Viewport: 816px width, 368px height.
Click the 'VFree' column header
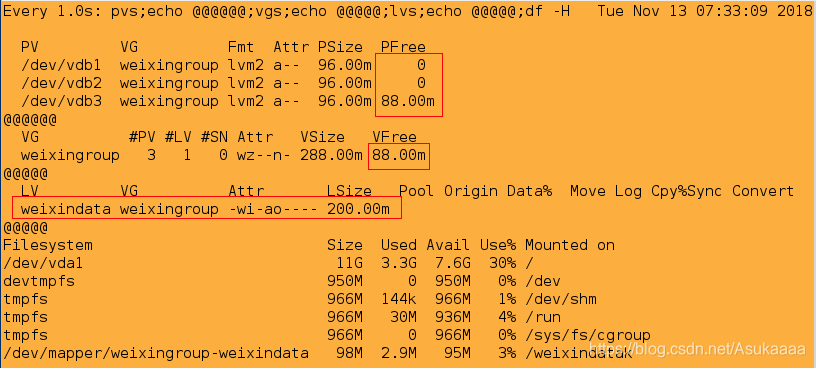coord(394,137)
